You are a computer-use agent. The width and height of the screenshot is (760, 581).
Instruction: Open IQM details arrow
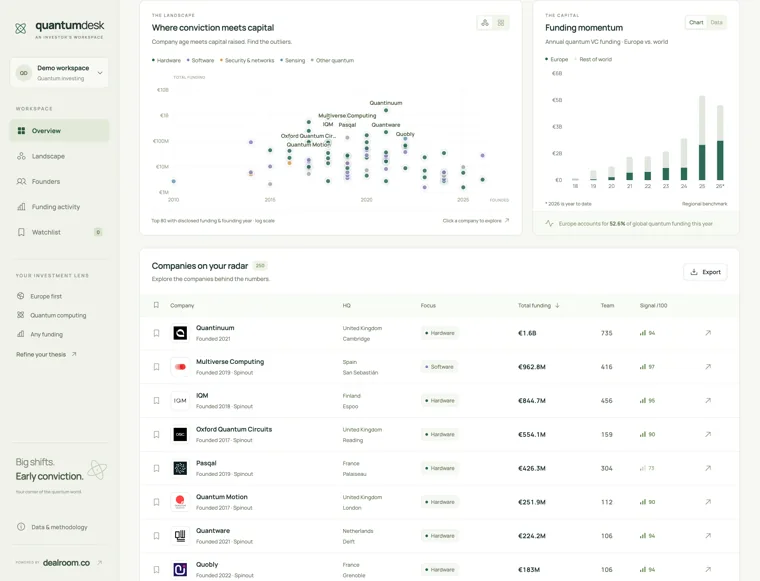(x=708, y=401)
